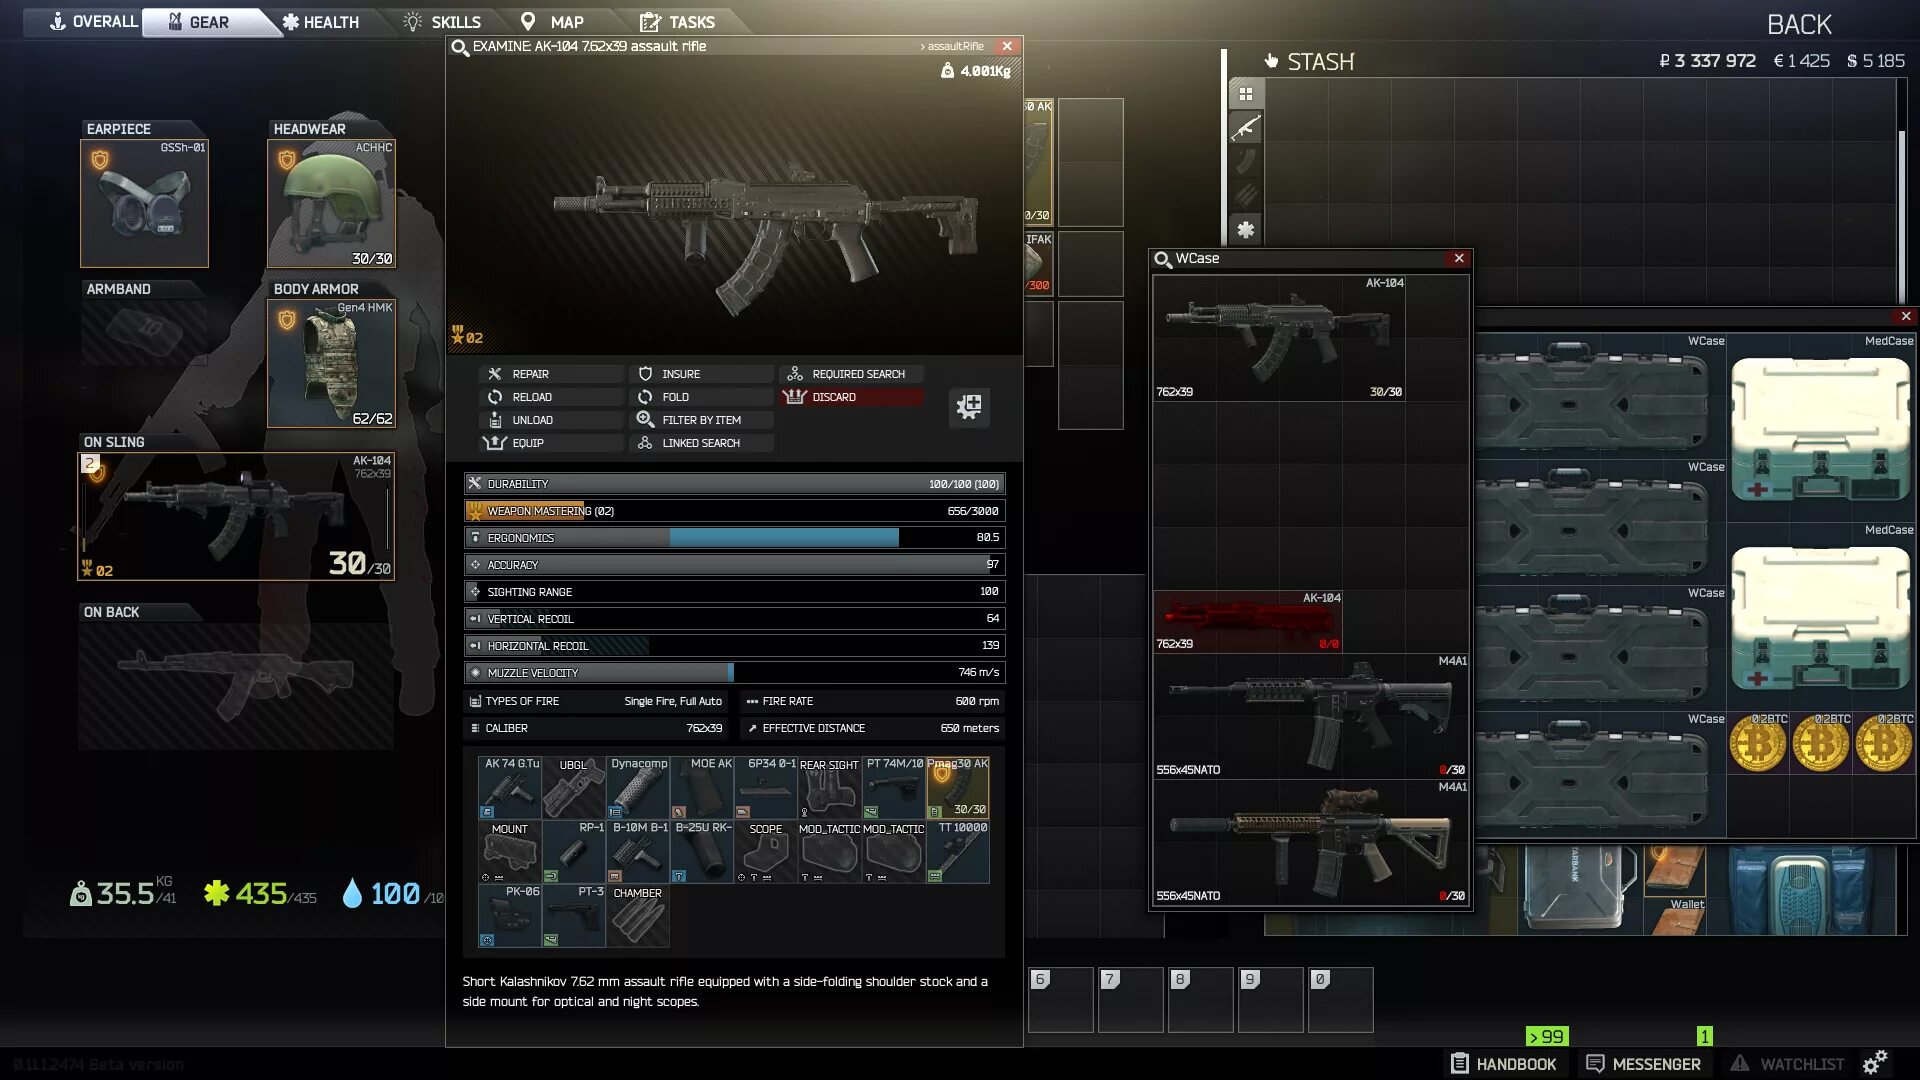Click the AK 74 G.Tu gas tube mod slot
Viewport: 1920px width, 1080px height.
tap(510, 787)
